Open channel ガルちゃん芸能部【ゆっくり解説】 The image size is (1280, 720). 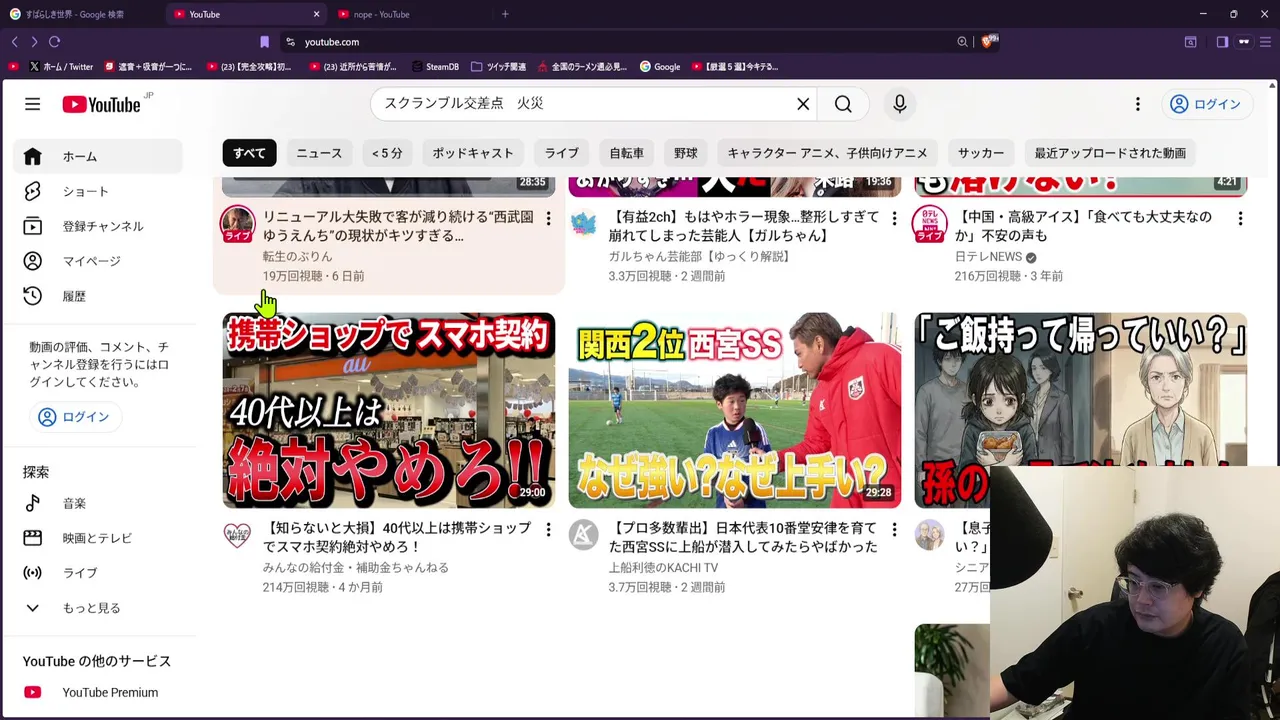click(699, 257)
